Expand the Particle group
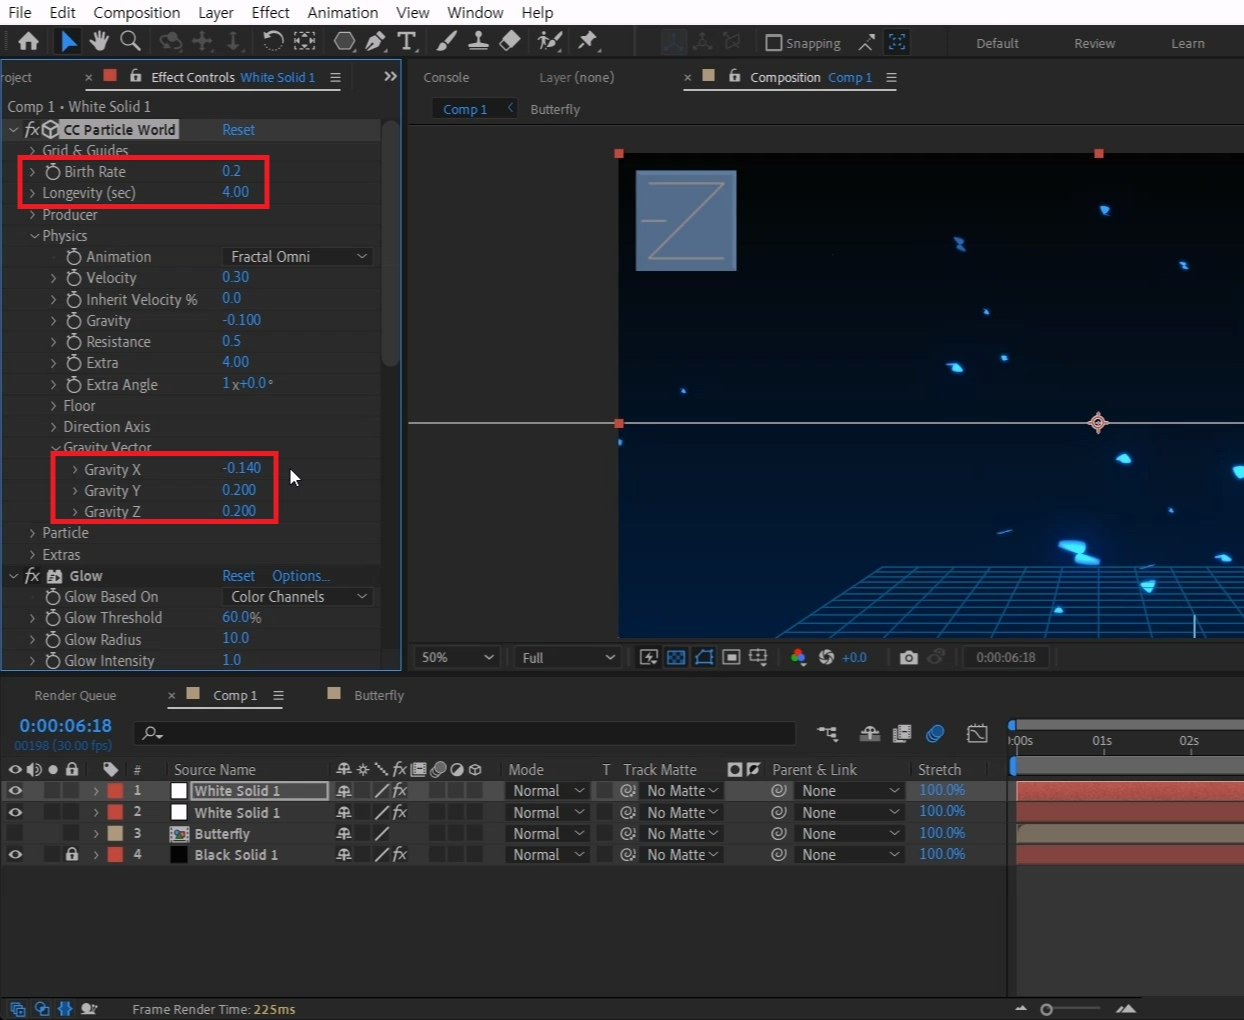Screen dimensions: 1244x1020 (x=33, y=533)
